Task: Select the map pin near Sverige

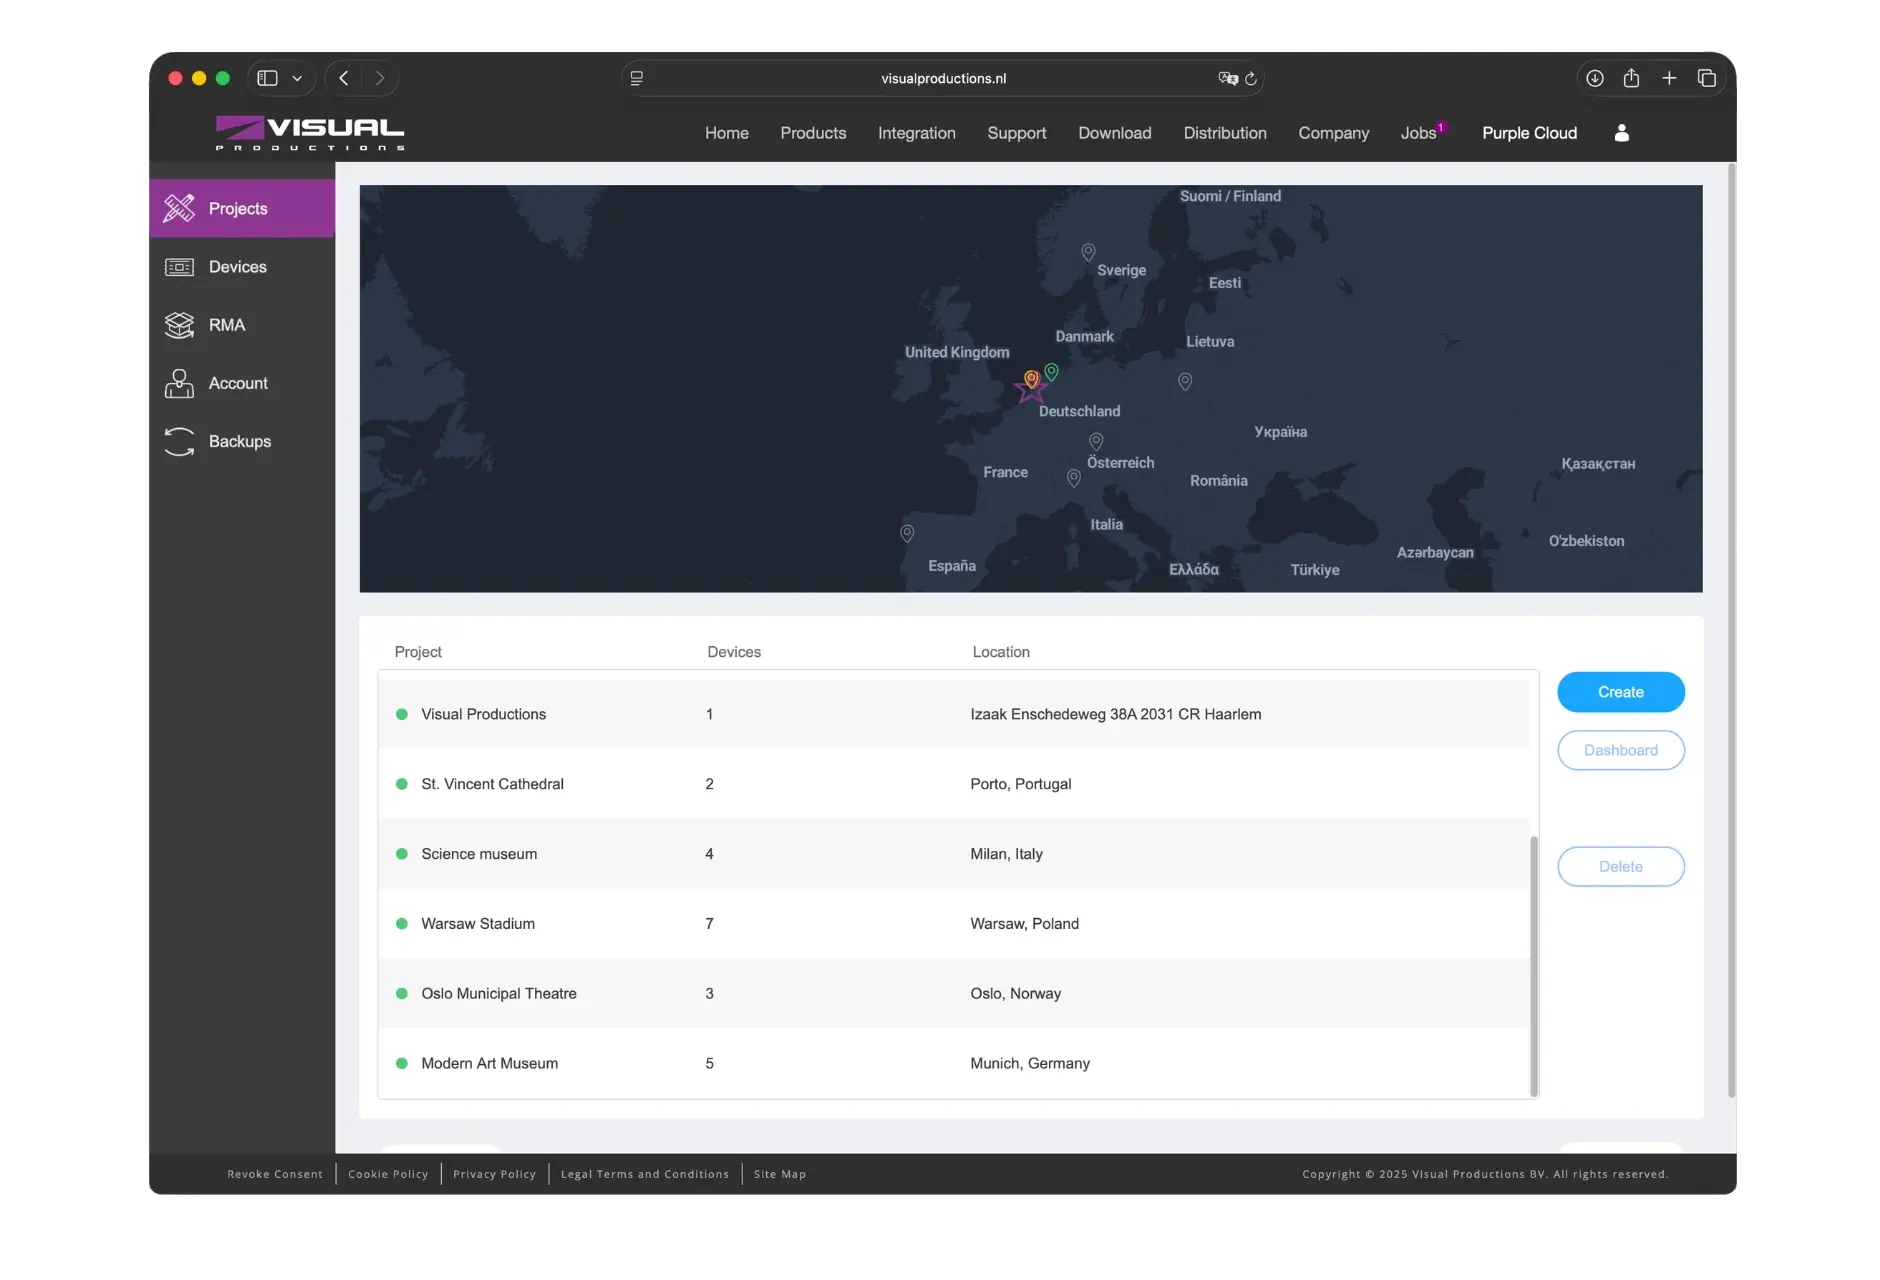Action: click(1088, 252)
